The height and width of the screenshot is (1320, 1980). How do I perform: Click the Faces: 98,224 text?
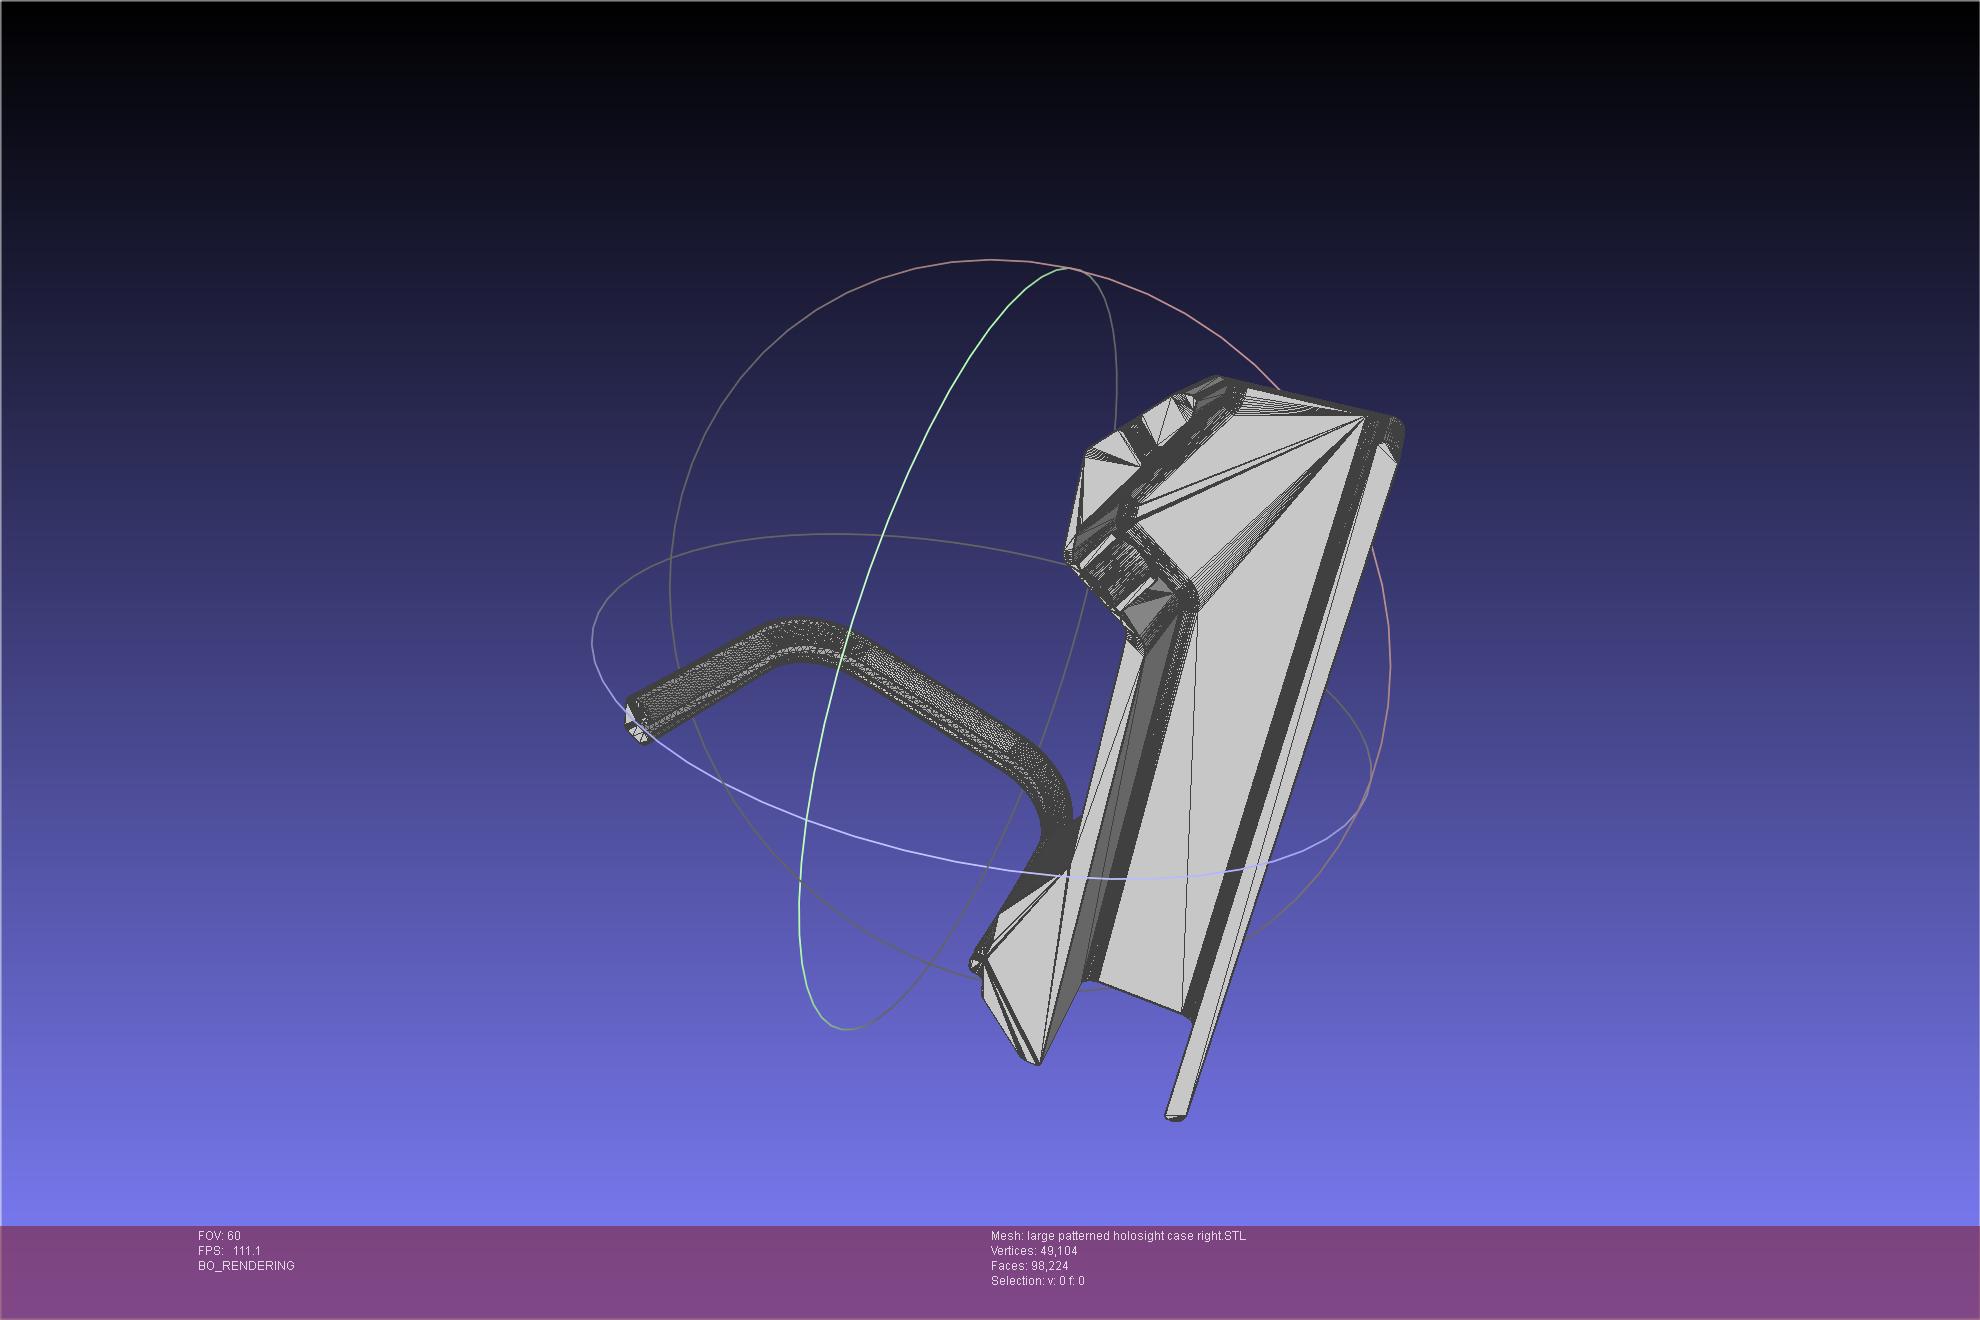pos(1029,1266)
